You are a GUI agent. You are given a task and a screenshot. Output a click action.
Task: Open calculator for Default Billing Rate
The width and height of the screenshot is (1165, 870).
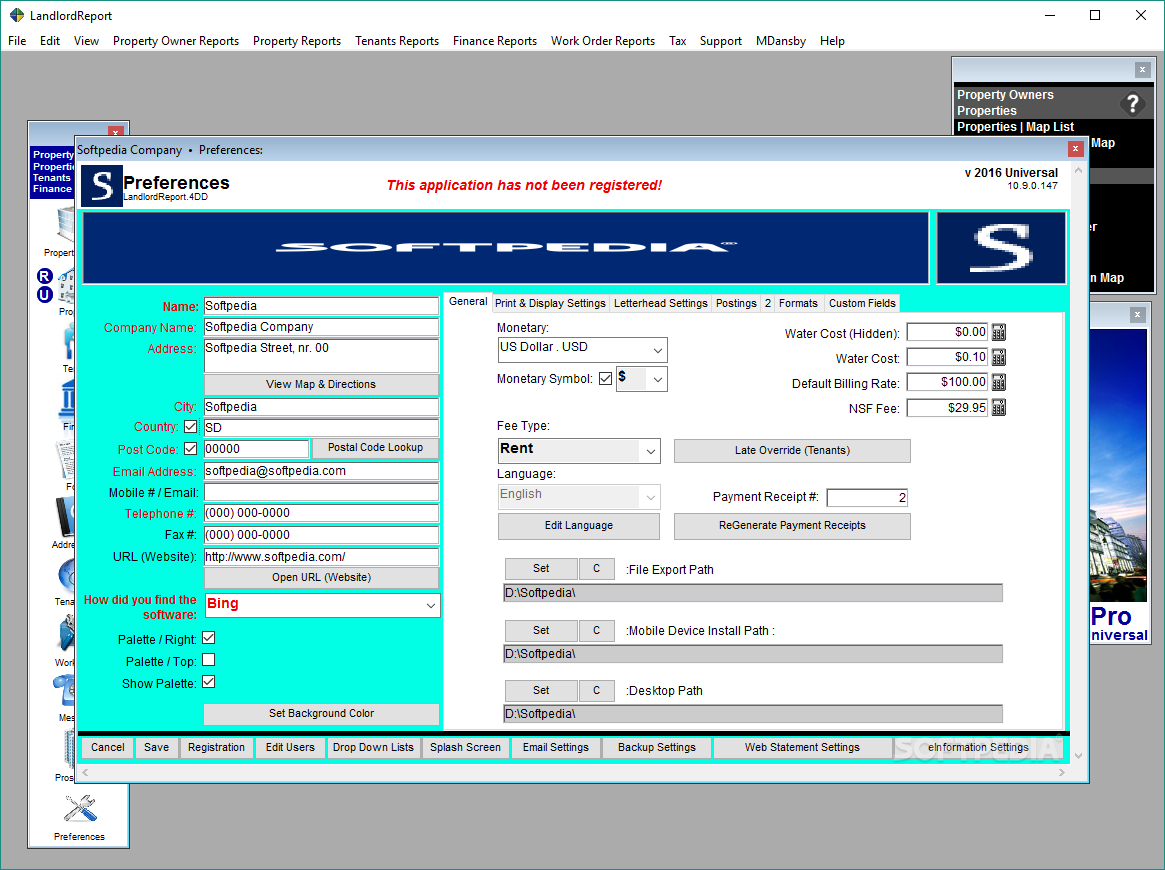[x=999, y=383]
